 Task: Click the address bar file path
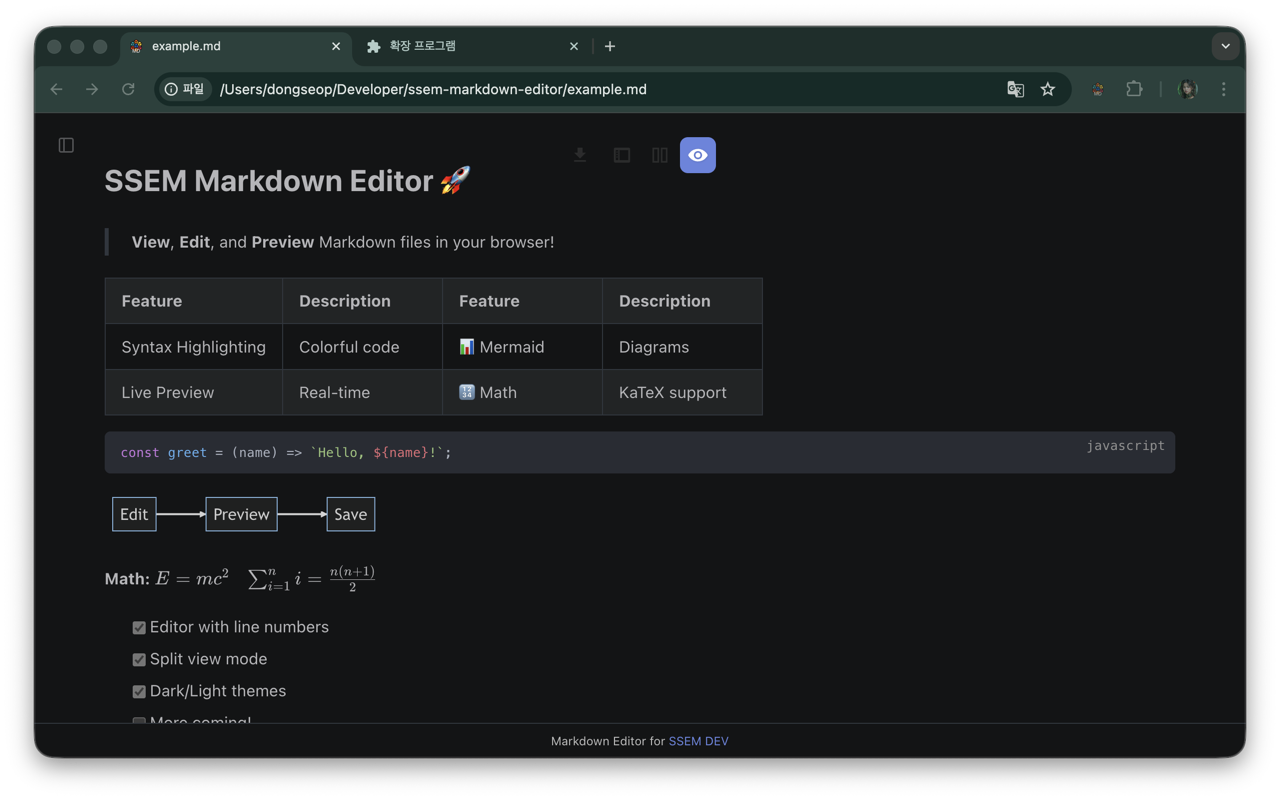coord(433,89)
